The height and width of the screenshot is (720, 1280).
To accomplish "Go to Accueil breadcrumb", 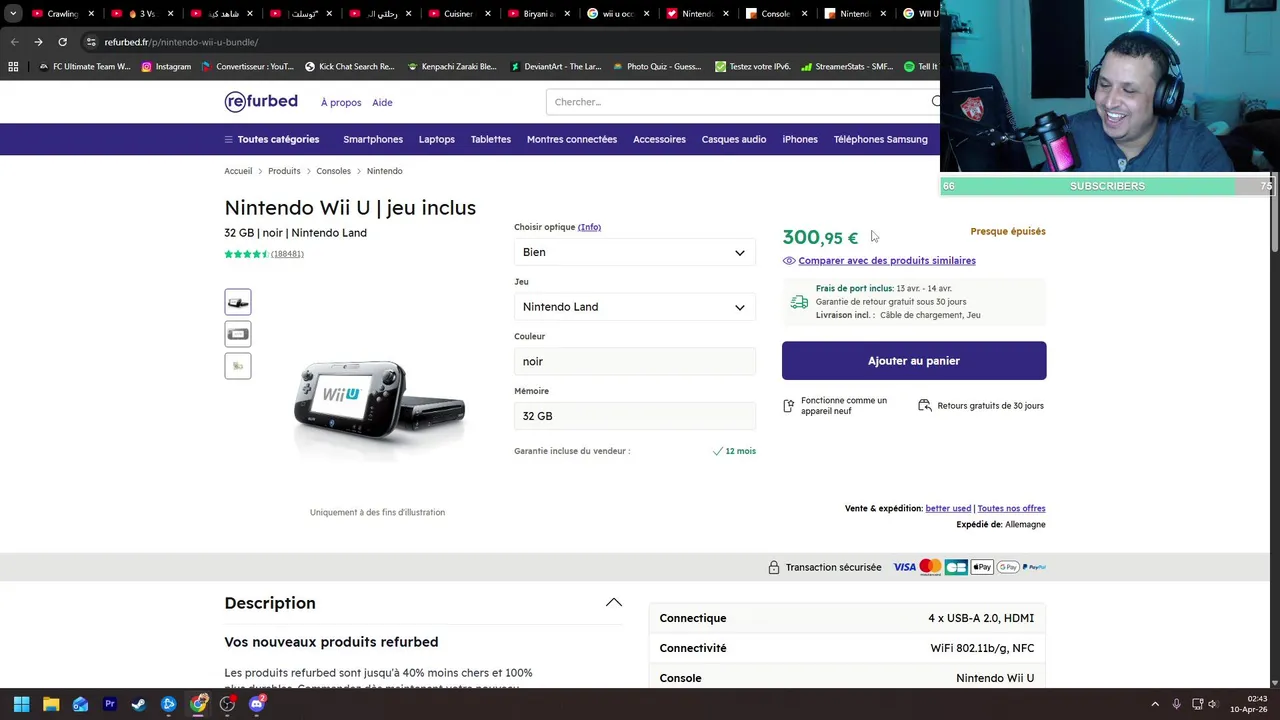I will click(x=238, y=171).
